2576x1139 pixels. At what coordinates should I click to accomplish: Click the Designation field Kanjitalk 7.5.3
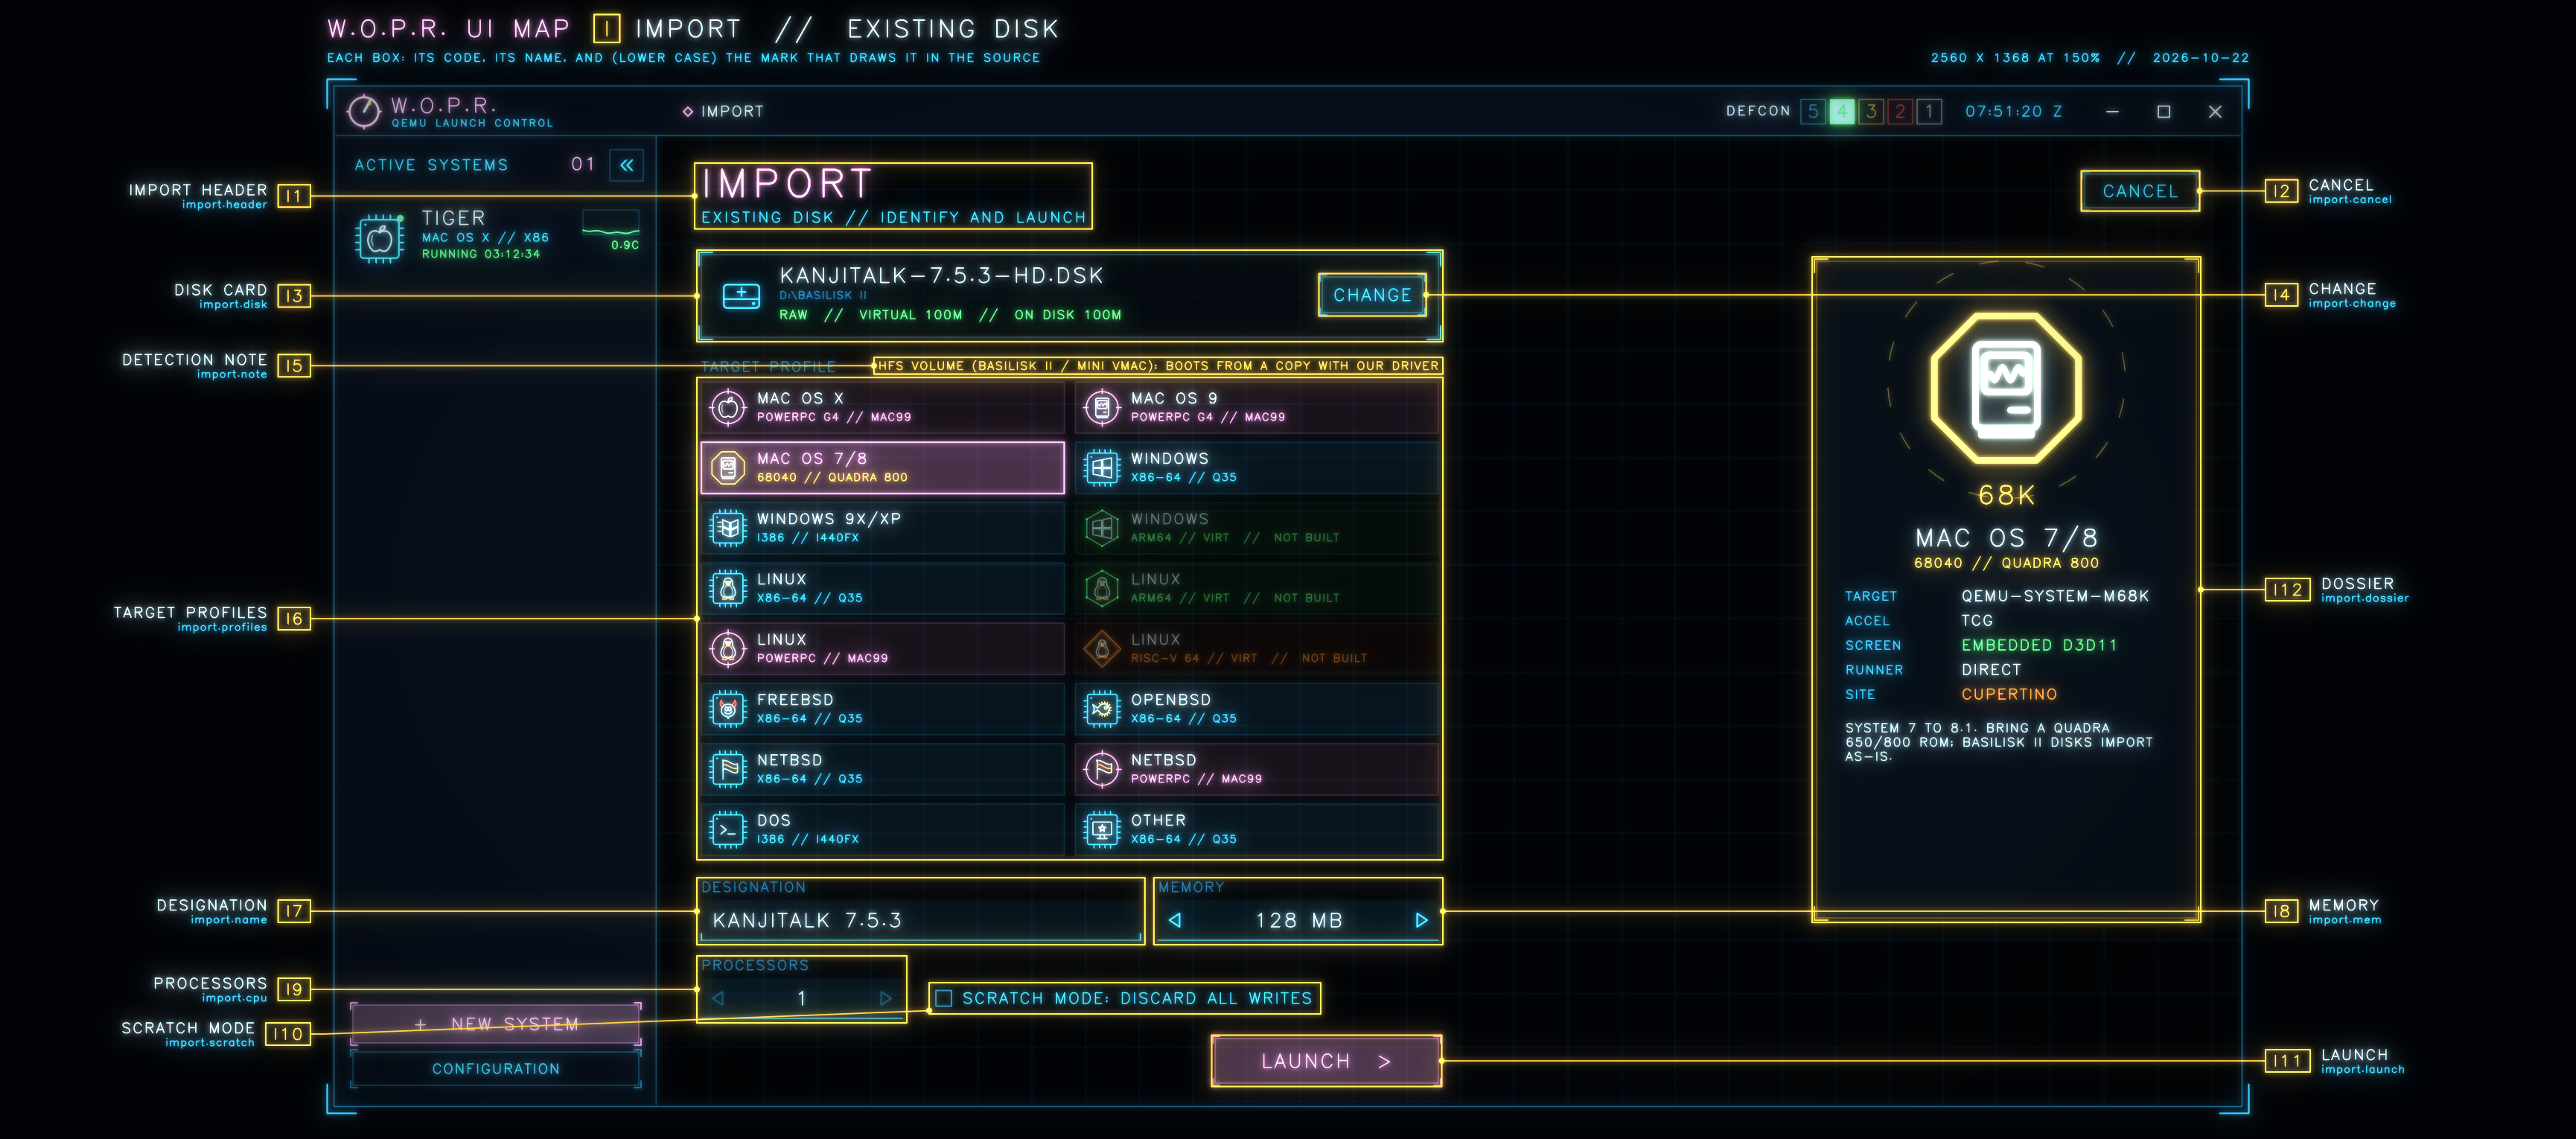[x=920, y=920]
